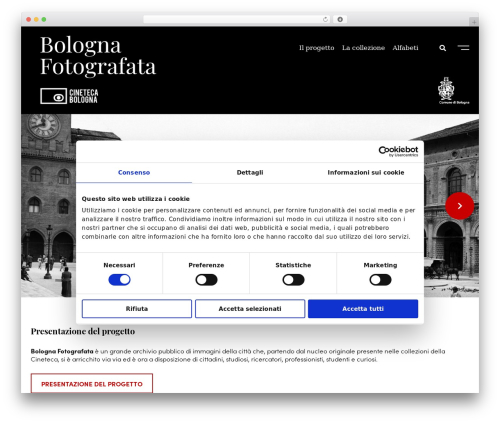Open the La collezione menu item
Screen dimensions: 500x423
click(363, 48)
